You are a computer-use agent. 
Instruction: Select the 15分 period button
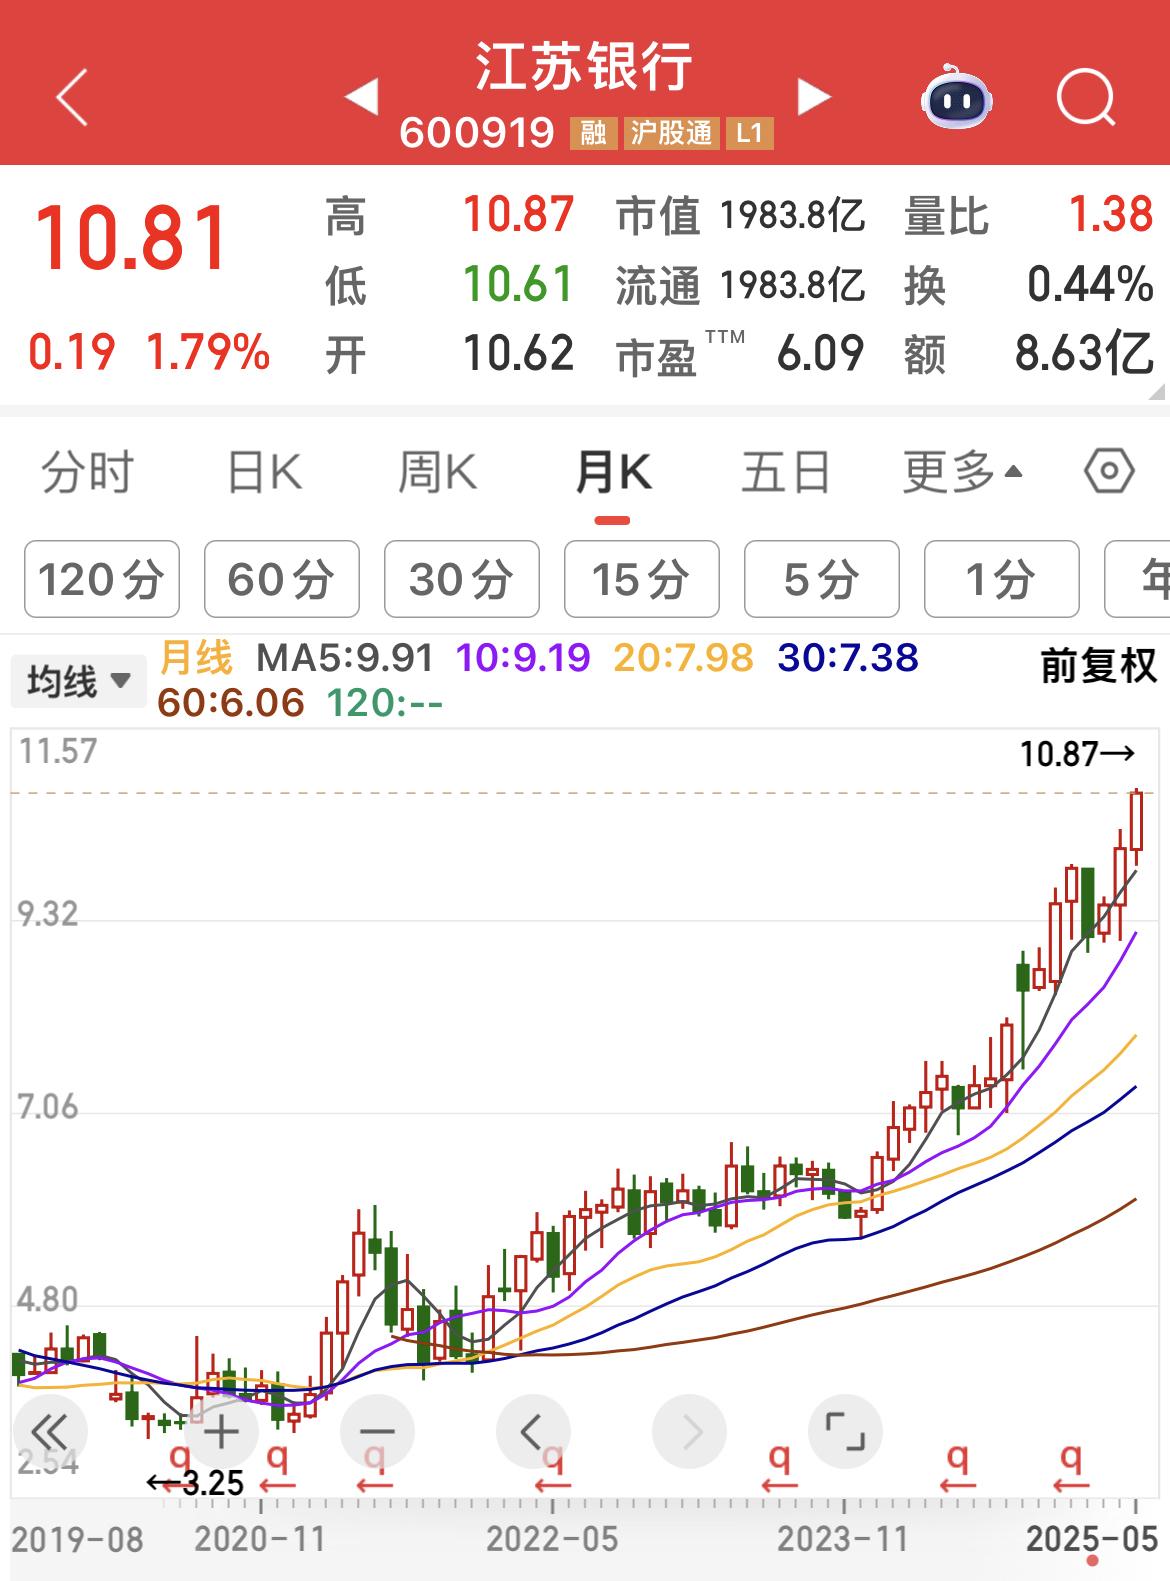[x=641, y=579]
